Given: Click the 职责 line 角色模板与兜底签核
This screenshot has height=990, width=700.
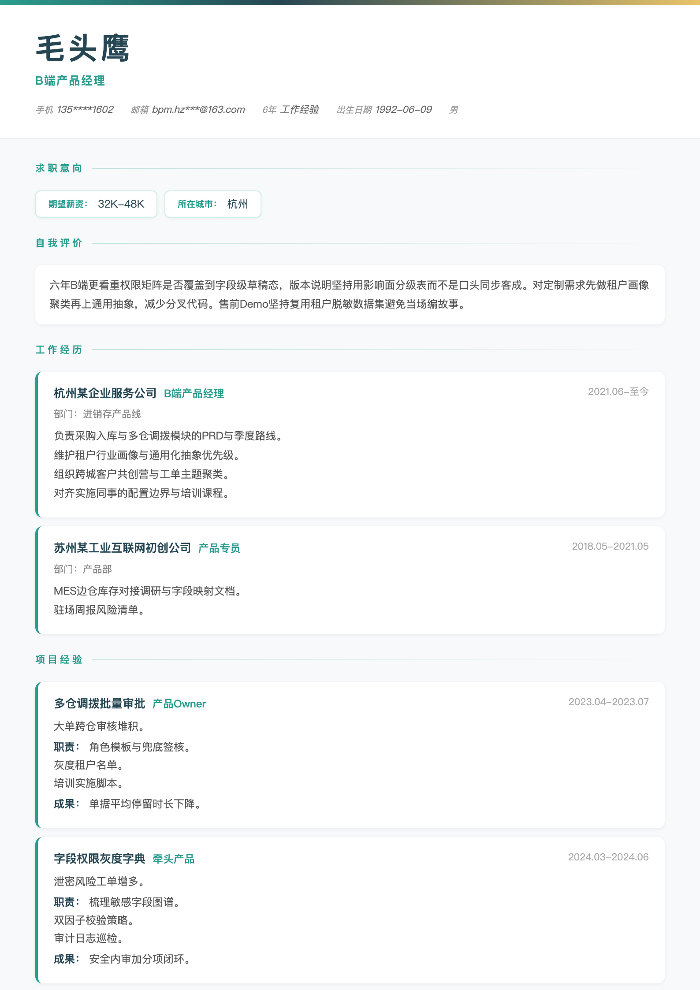Looking at the screenshot, I should [x=122, y=748].
